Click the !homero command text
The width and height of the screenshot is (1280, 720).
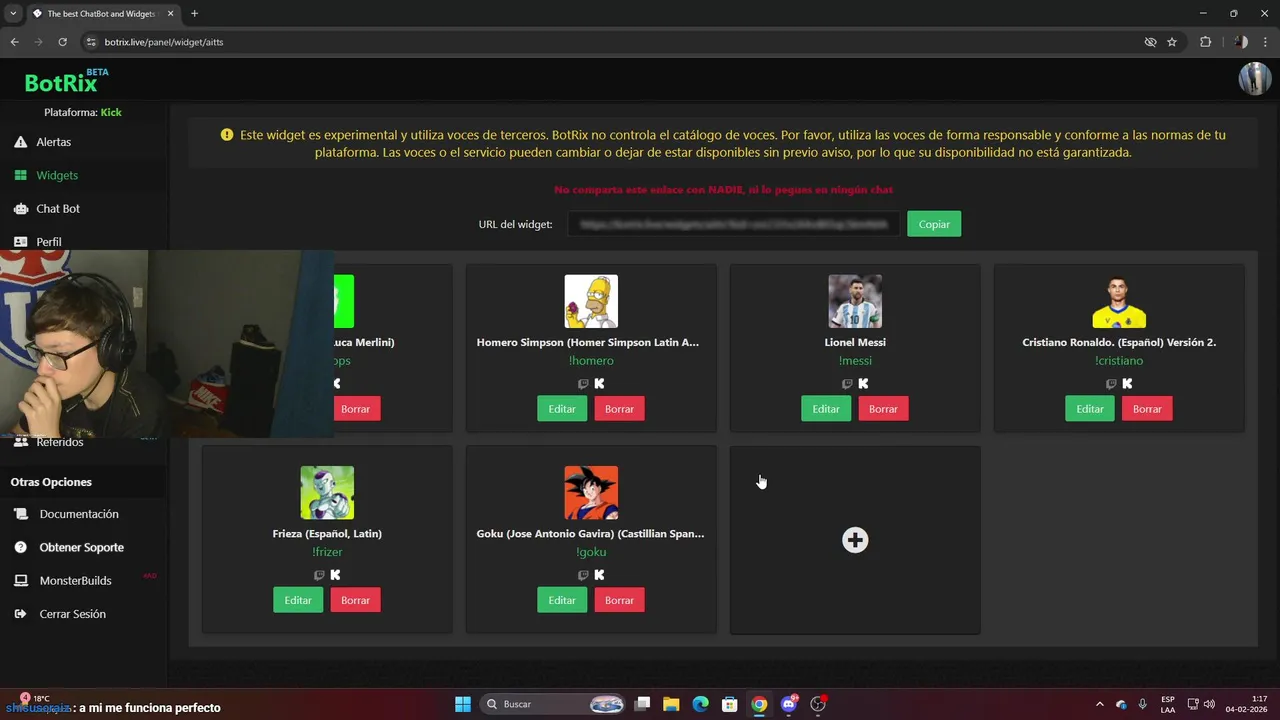pos(591,361)
